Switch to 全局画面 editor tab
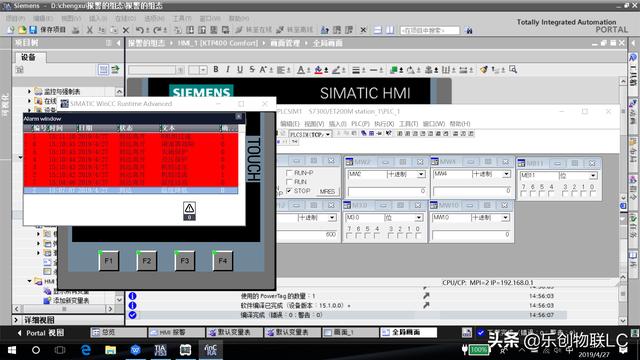 pos(408,332)
